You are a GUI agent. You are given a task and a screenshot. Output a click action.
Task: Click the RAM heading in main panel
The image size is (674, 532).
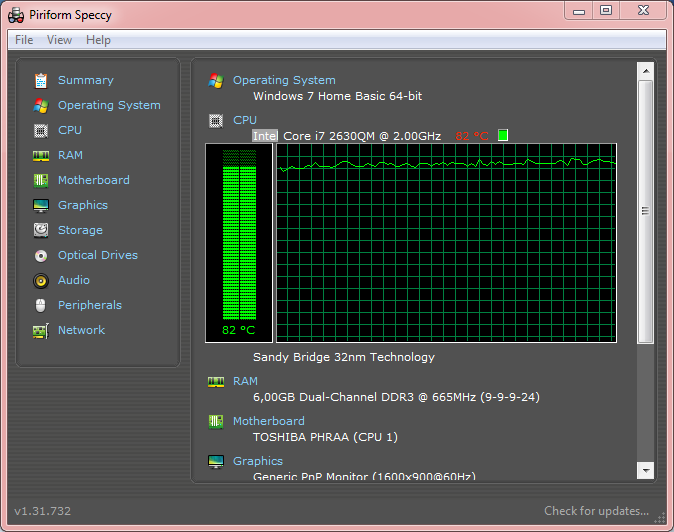(245, 381)
